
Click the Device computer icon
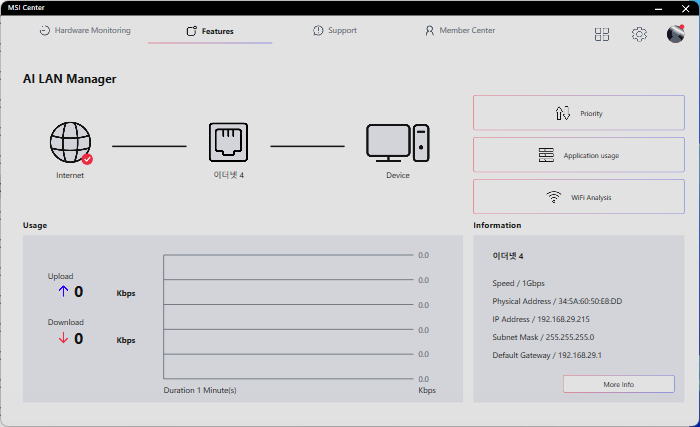click(x=398, y=143)
